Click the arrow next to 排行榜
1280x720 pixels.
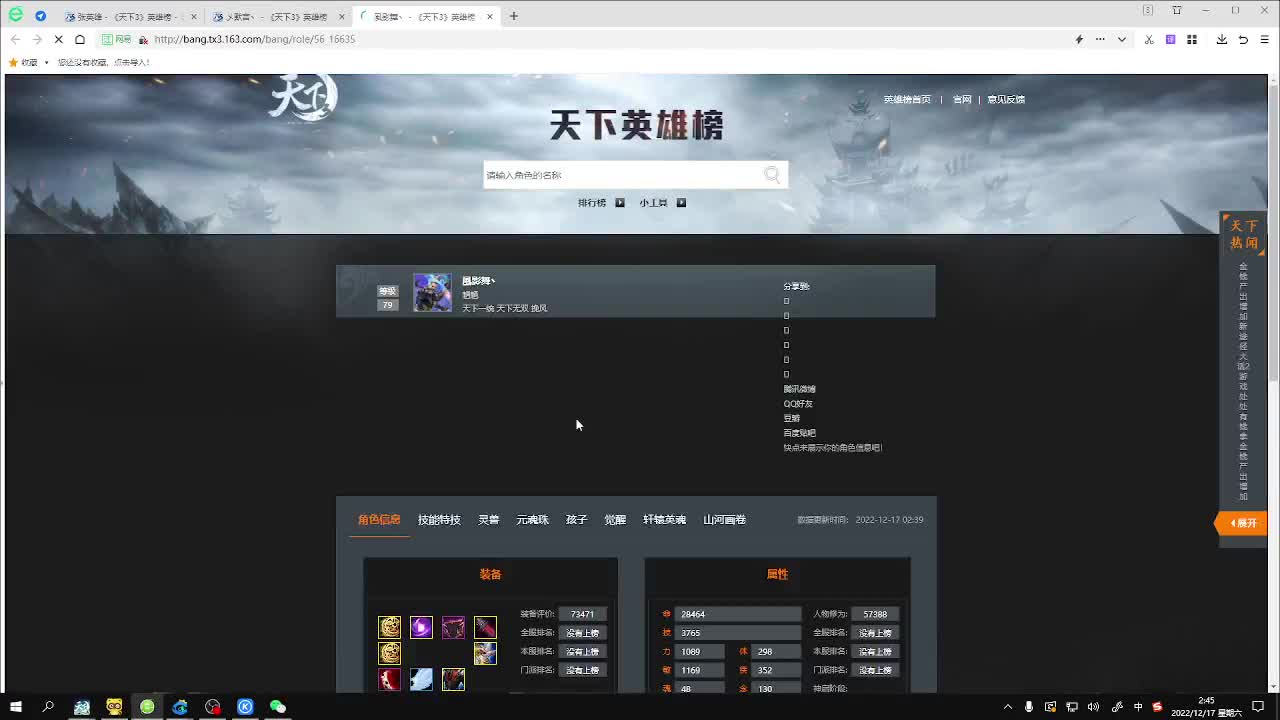click(x=620, y=203)
